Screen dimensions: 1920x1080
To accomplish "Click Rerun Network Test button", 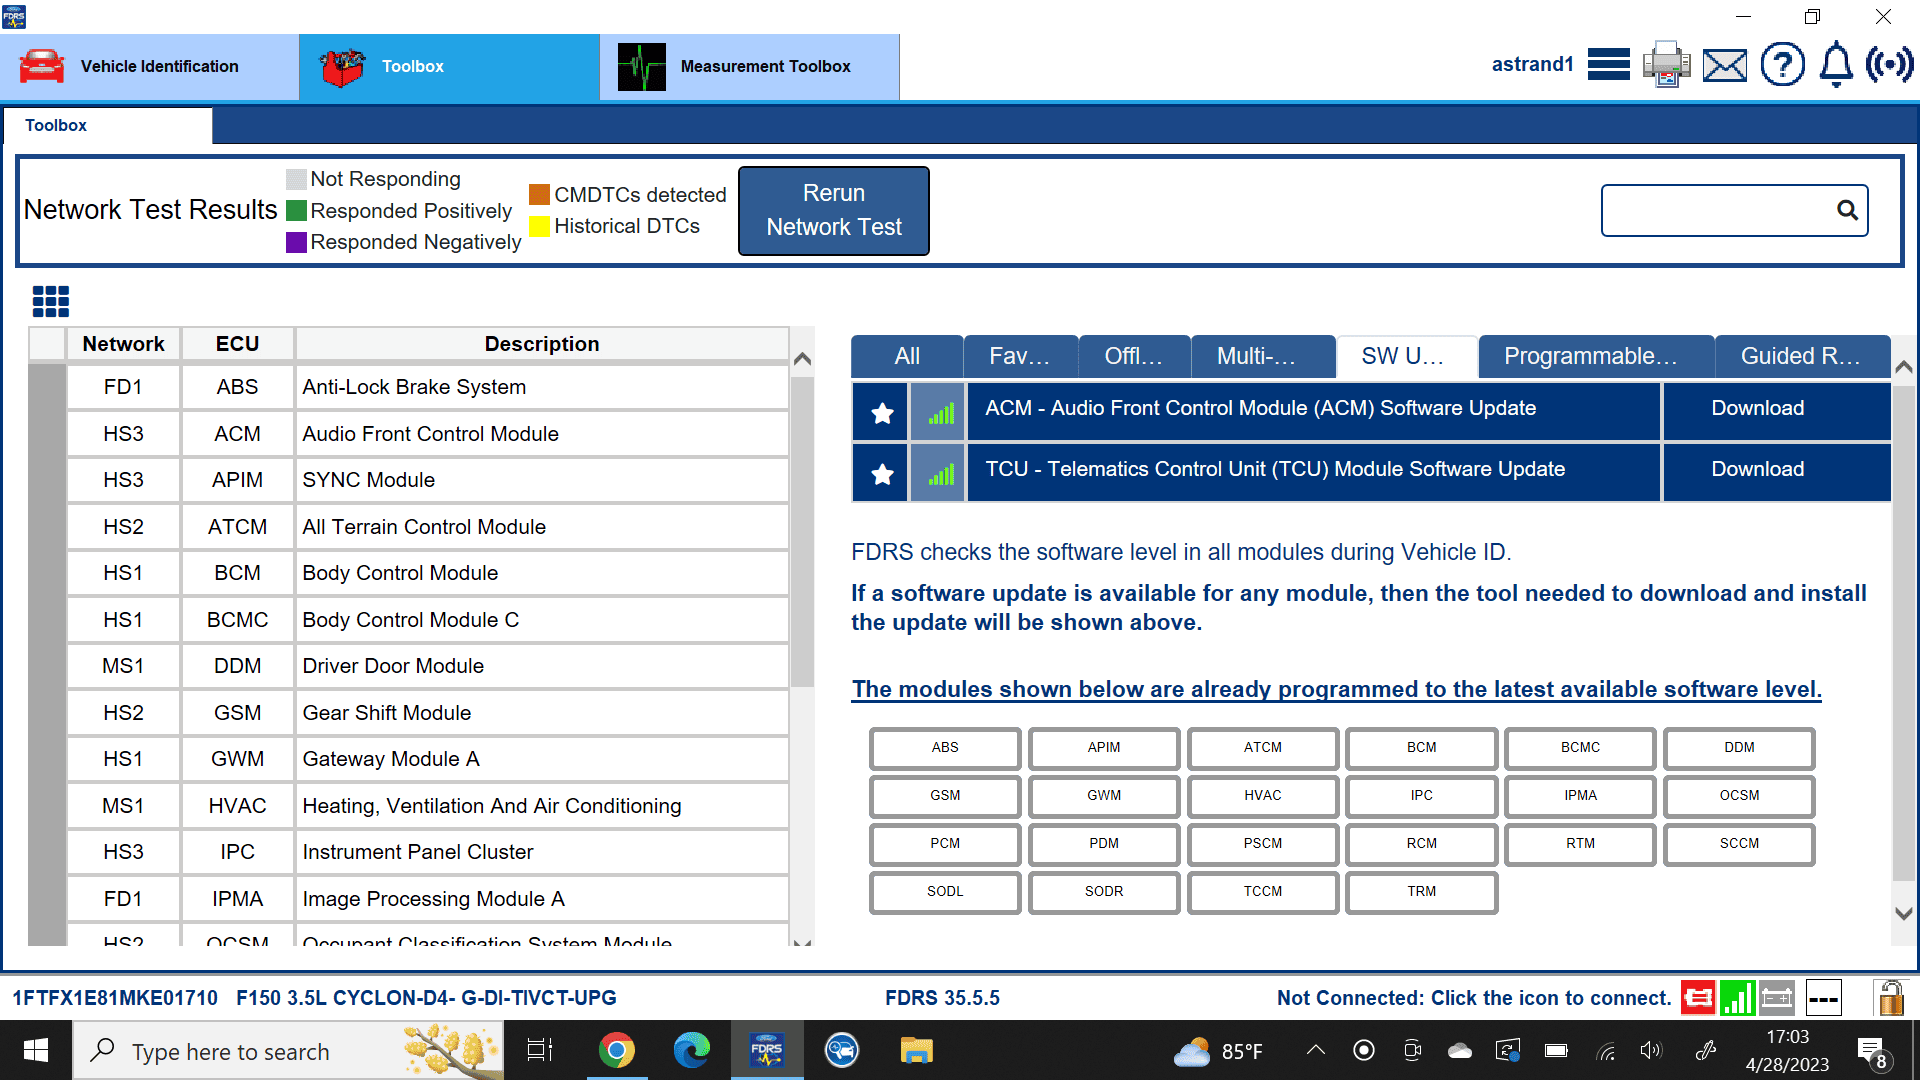I will [x=834, y=210].
